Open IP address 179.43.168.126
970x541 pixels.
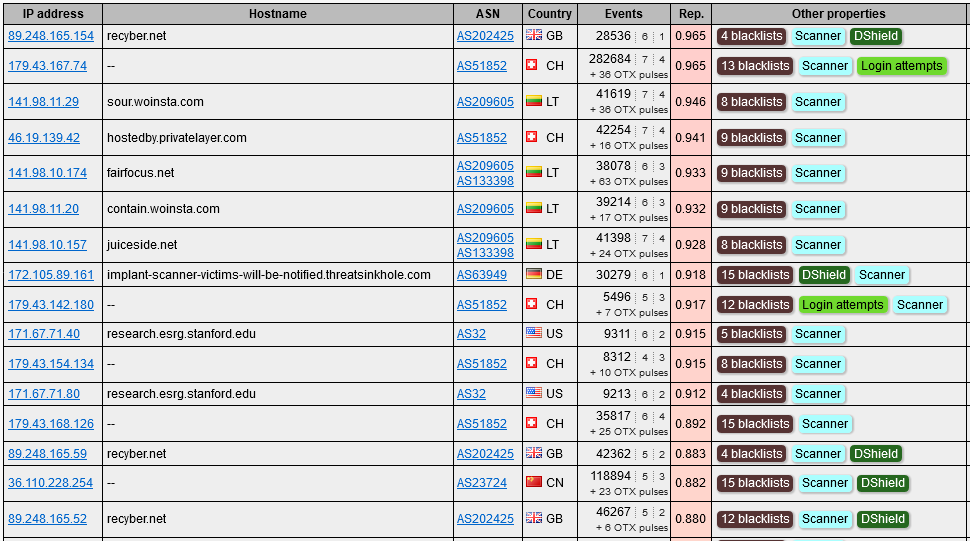tap(51, 424)
